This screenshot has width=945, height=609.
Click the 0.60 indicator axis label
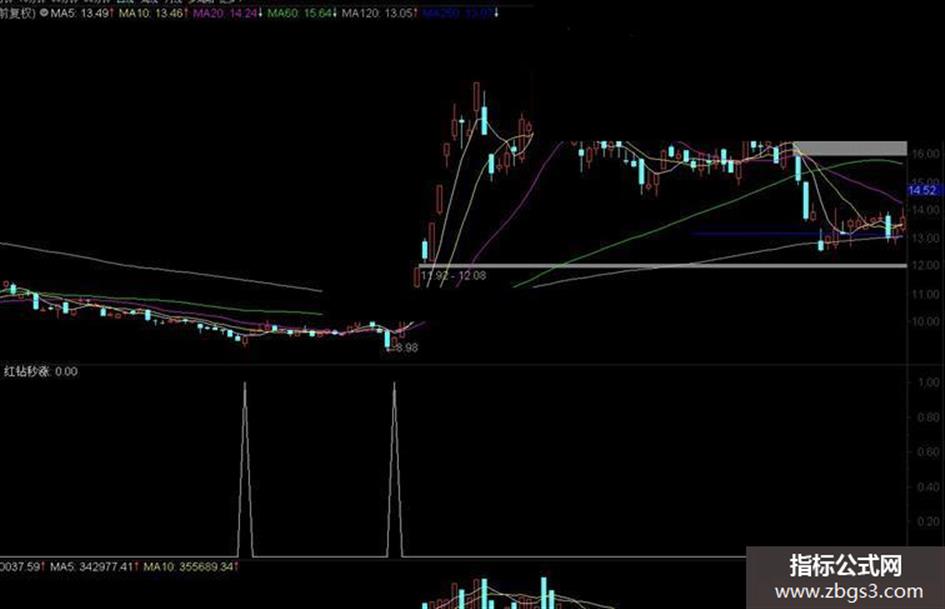[x=928, y=452]
